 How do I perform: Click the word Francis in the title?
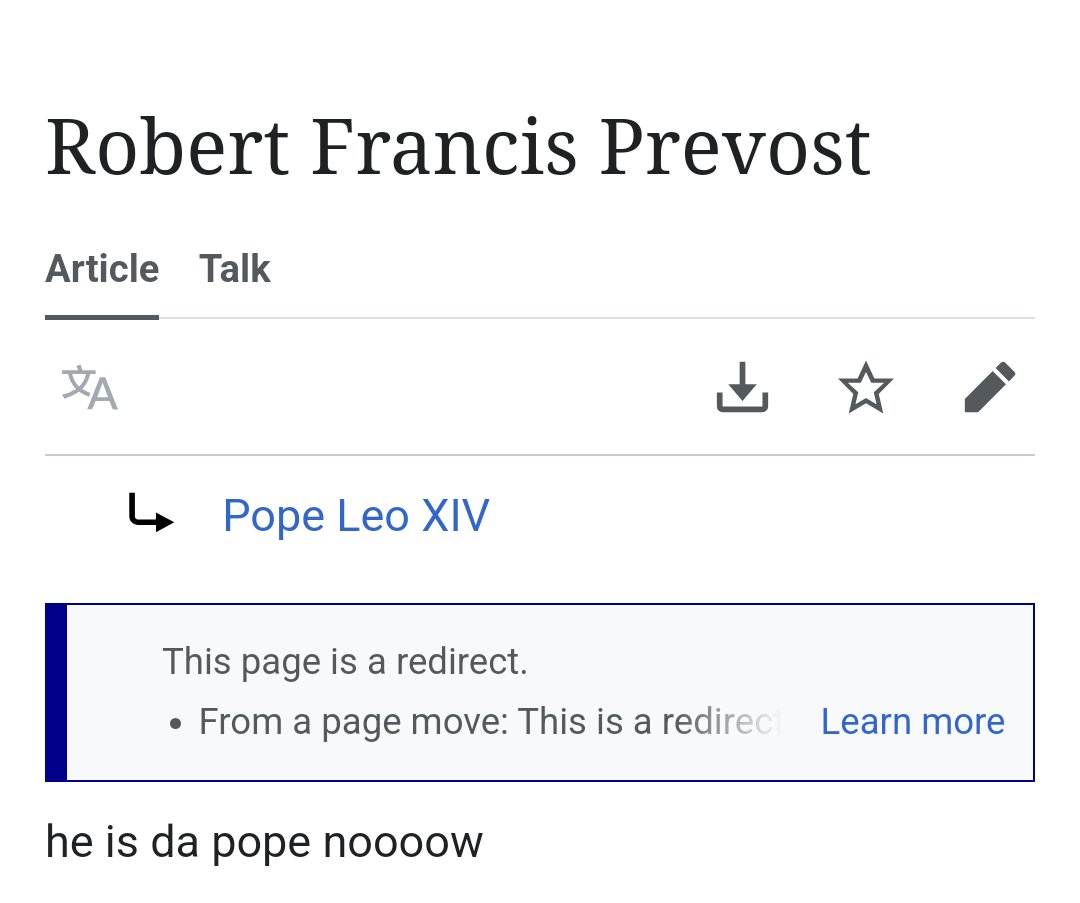pyautogui.click(x=444, y=147)
